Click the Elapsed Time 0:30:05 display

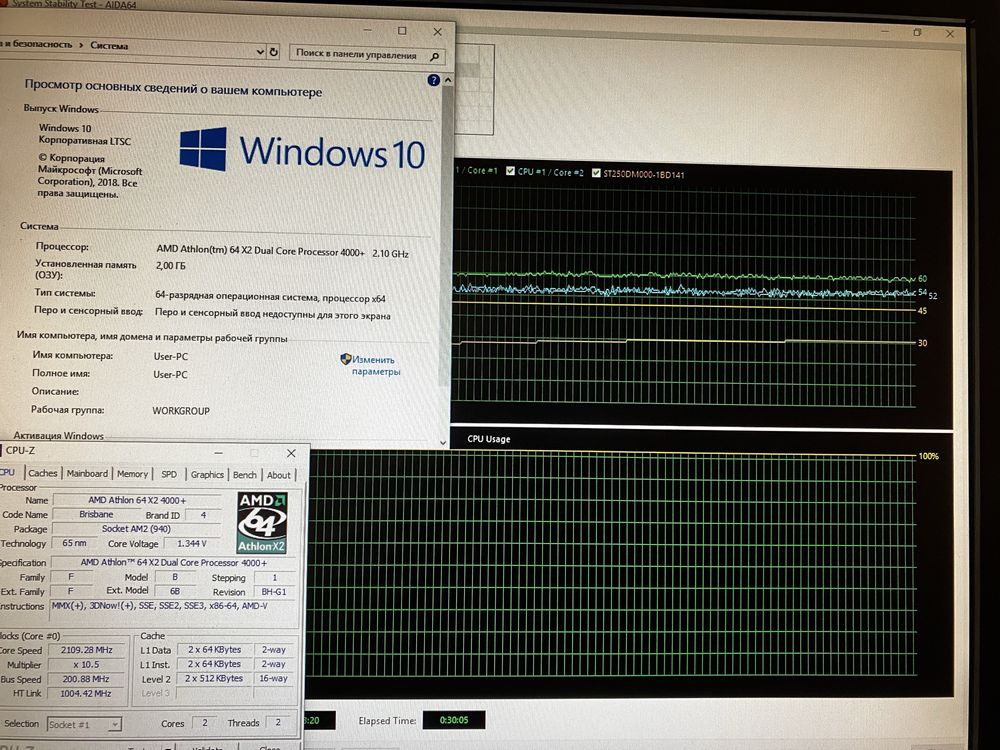tap(454, 720)
